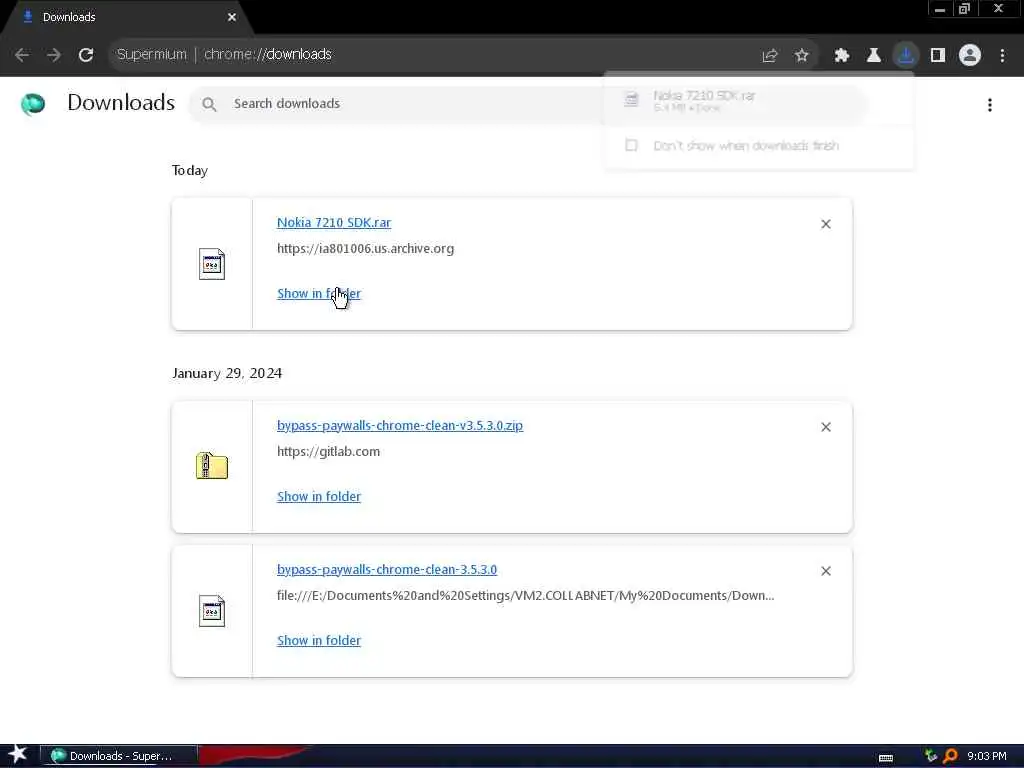The height and width of the screenshot is (768, 1024).
Task: Open bypass-paywalls-chrome-clean-3.5.3.0 link
Action: click(x=387, y=569)
